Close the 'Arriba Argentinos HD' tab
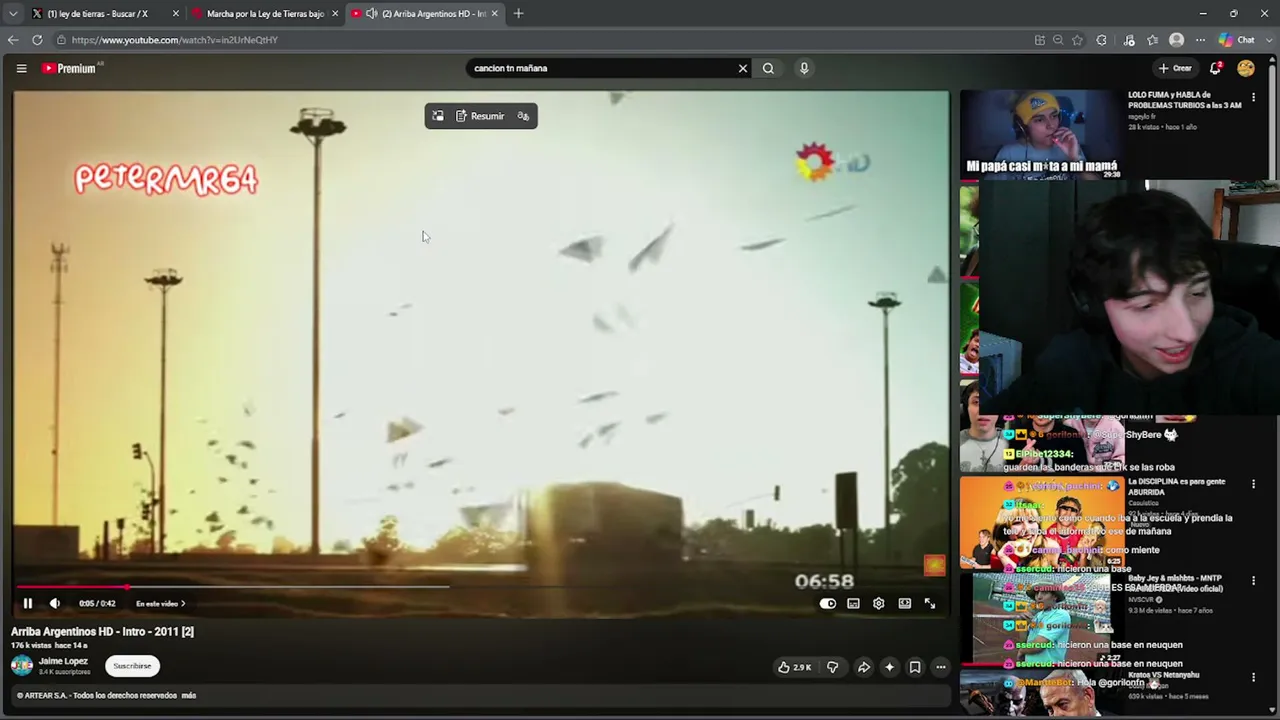 coord(494,14)
